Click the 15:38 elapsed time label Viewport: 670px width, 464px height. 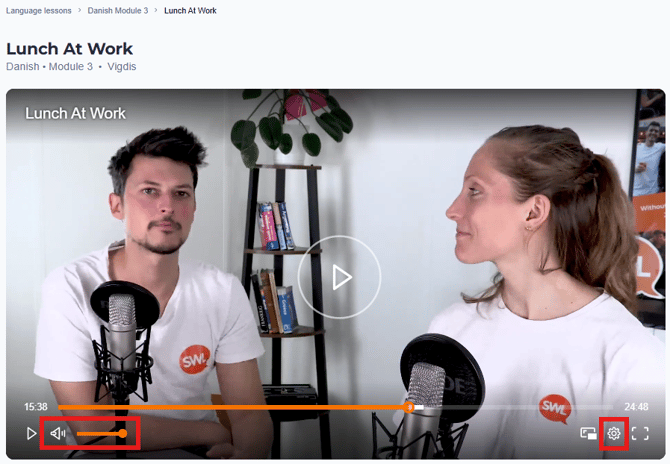pyautogui.click(x=36, y=407)
